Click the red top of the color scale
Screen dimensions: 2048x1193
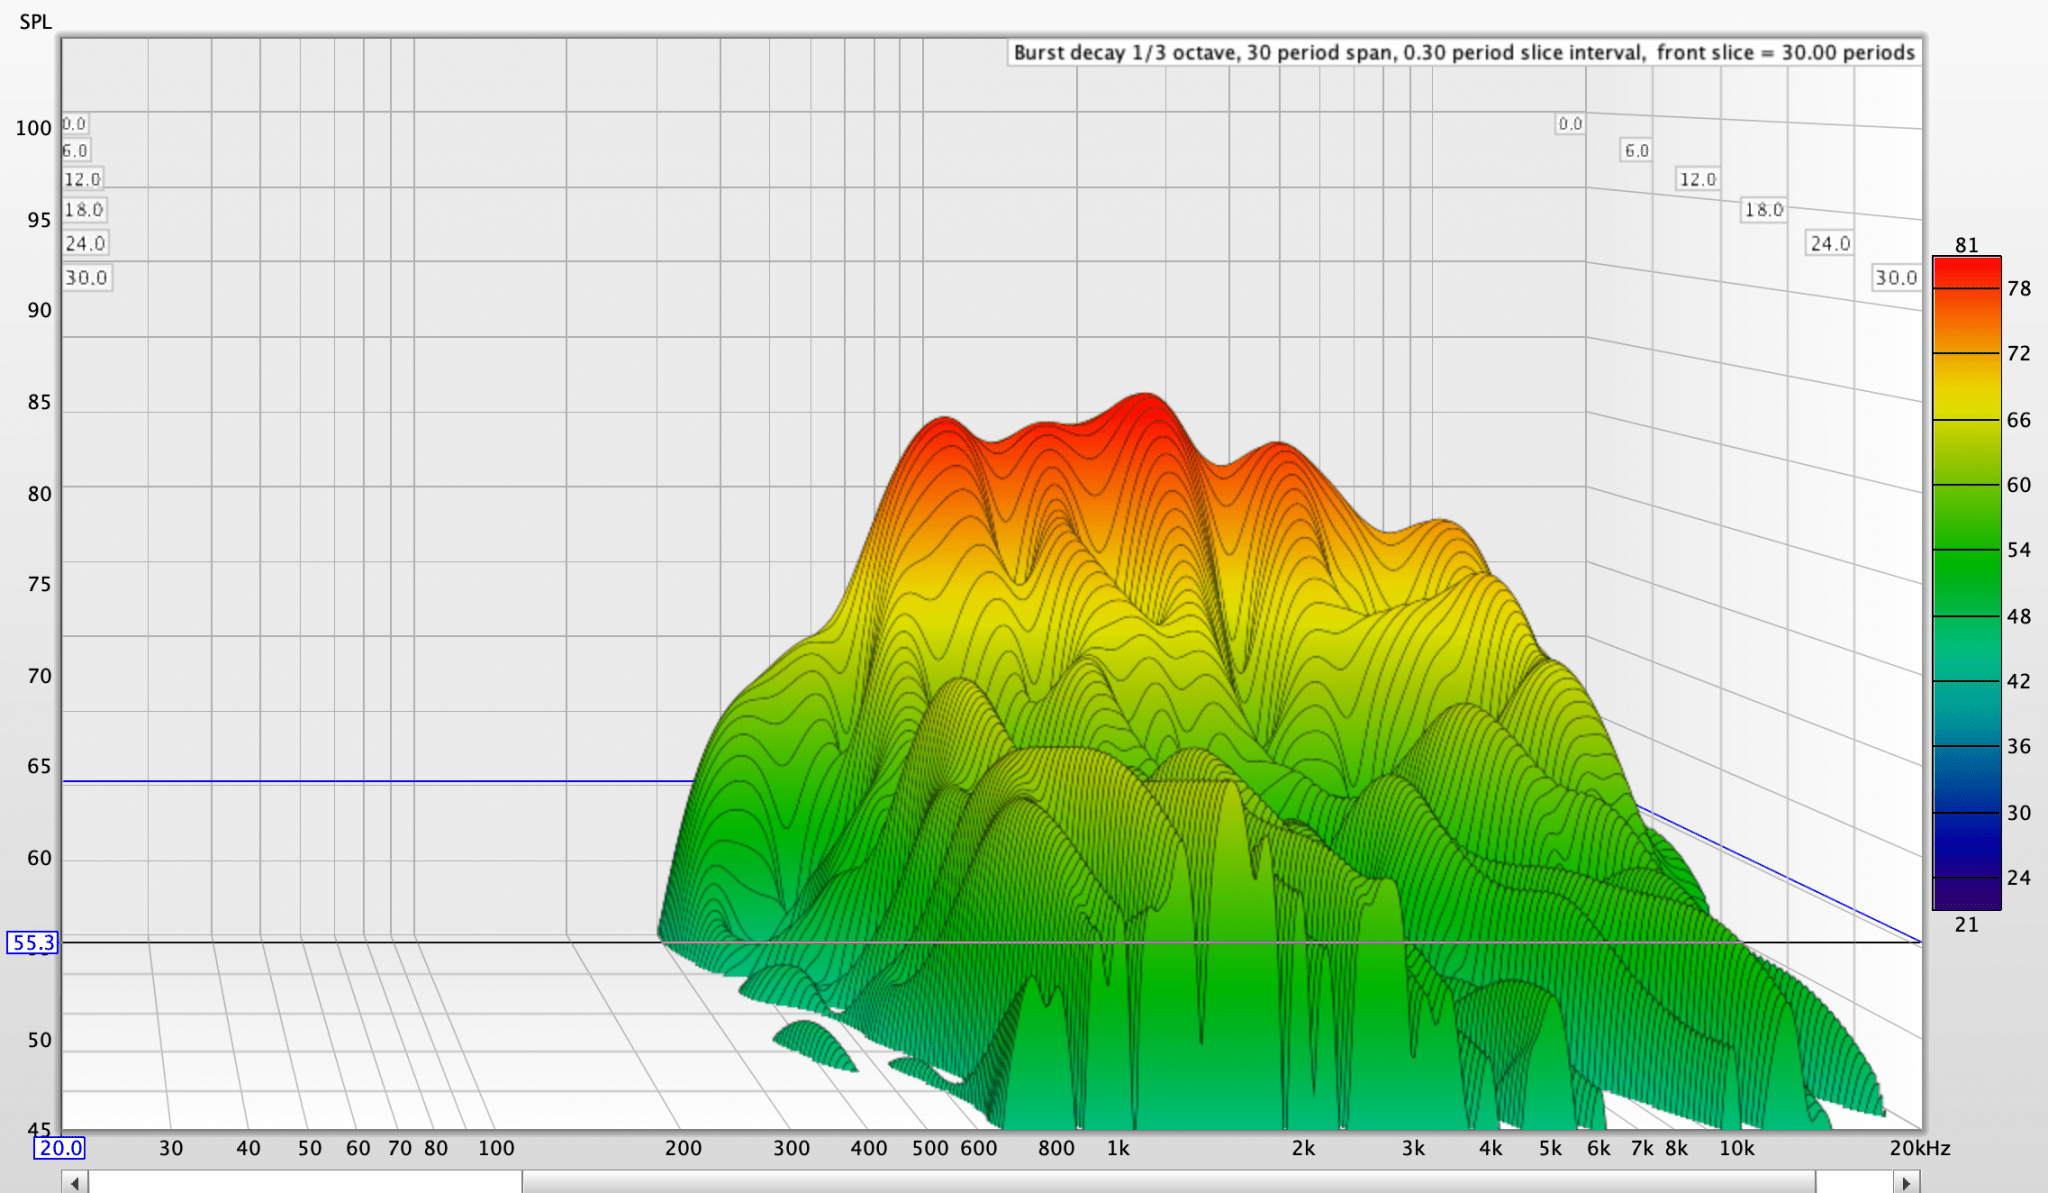[x=1967, y=270]
